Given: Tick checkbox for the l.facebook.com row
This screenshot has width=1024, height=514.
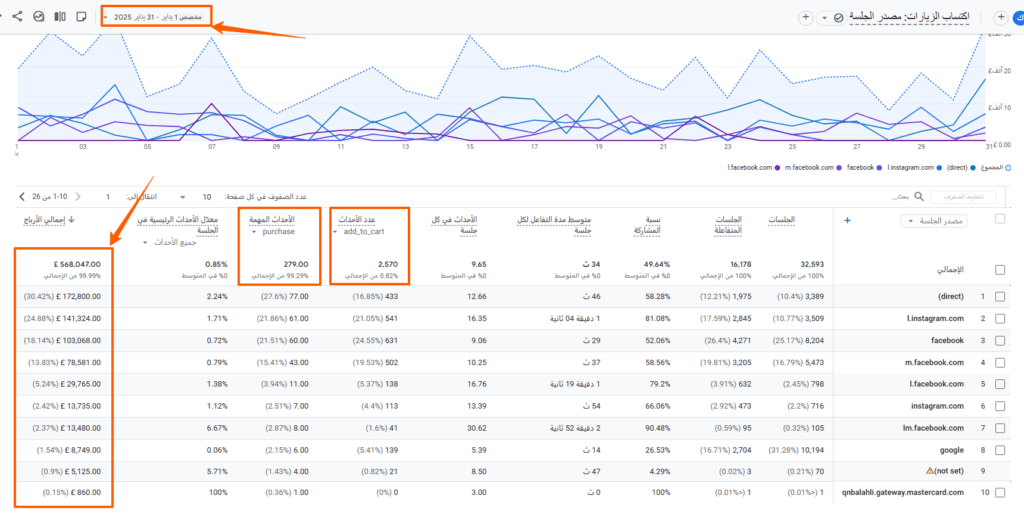Looking at the screenshot, I should 1000,384.
